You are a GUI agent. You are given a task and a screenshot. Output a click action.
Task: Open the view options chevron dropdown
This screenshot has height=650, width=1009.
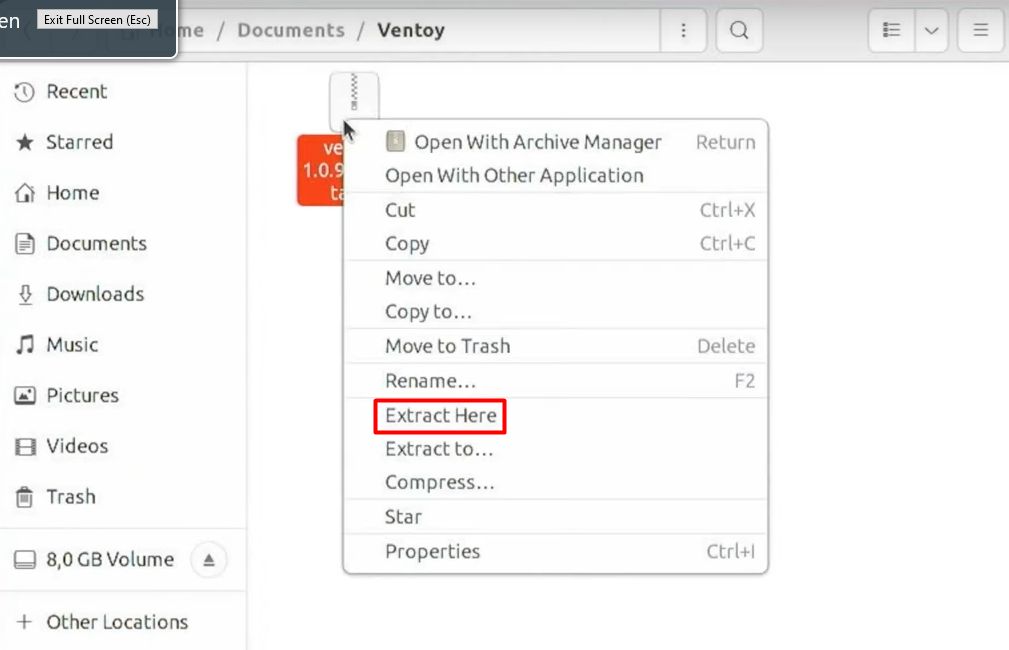point(931,30)
